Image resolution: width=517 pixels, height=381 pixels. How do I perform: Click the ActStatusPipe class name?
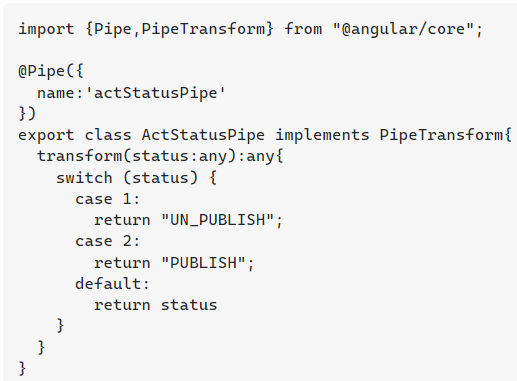(x=203, y=135)
